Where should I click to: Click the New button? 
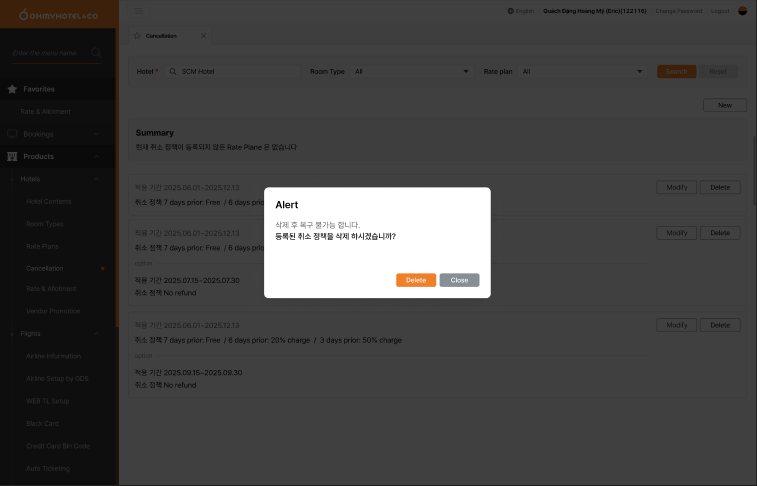coord(725,105)
